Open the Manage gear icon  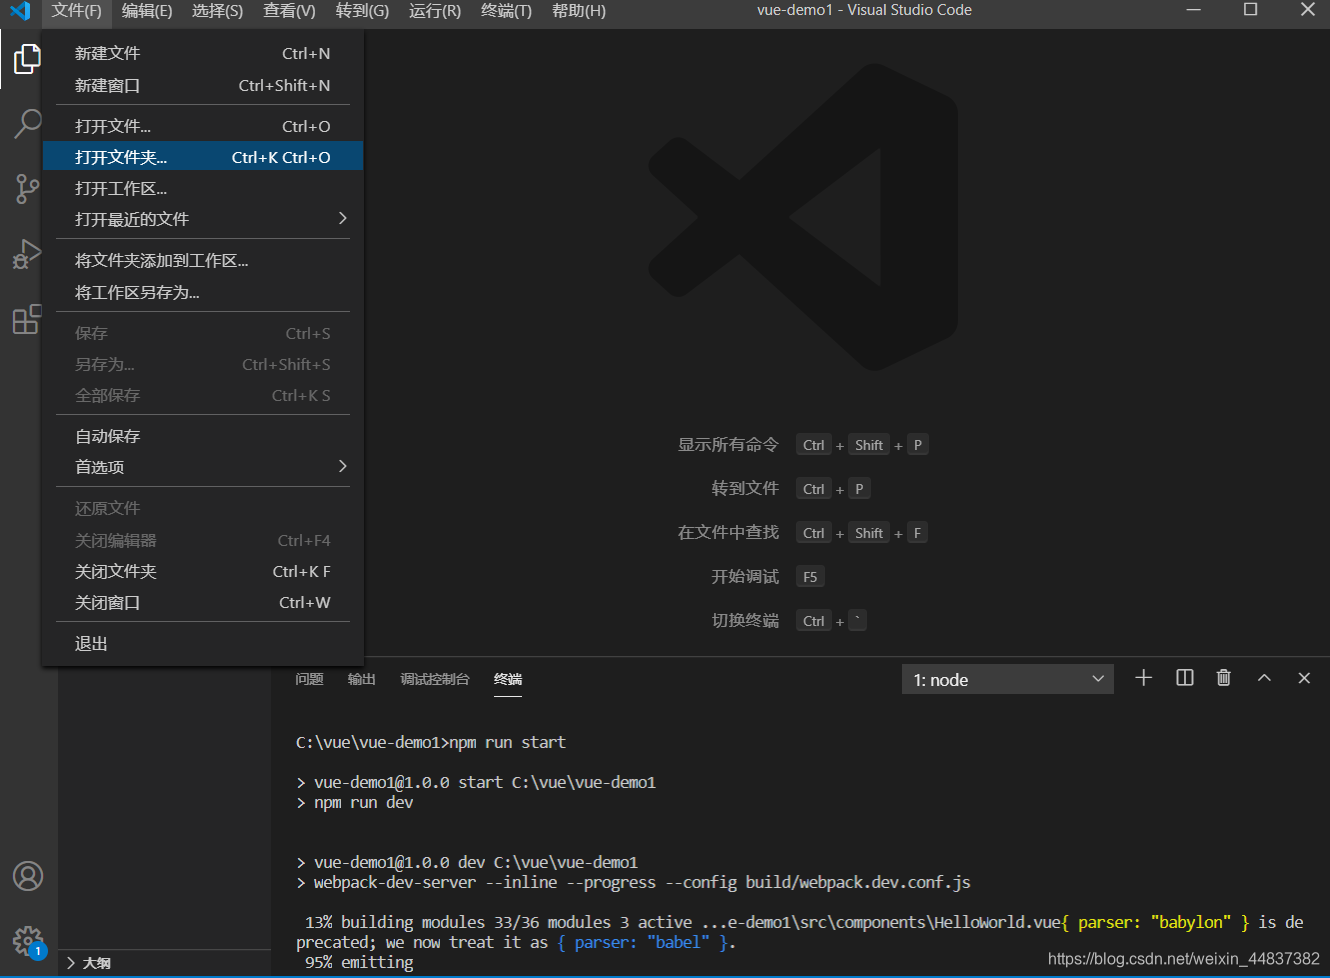click(x=28, y=941)
